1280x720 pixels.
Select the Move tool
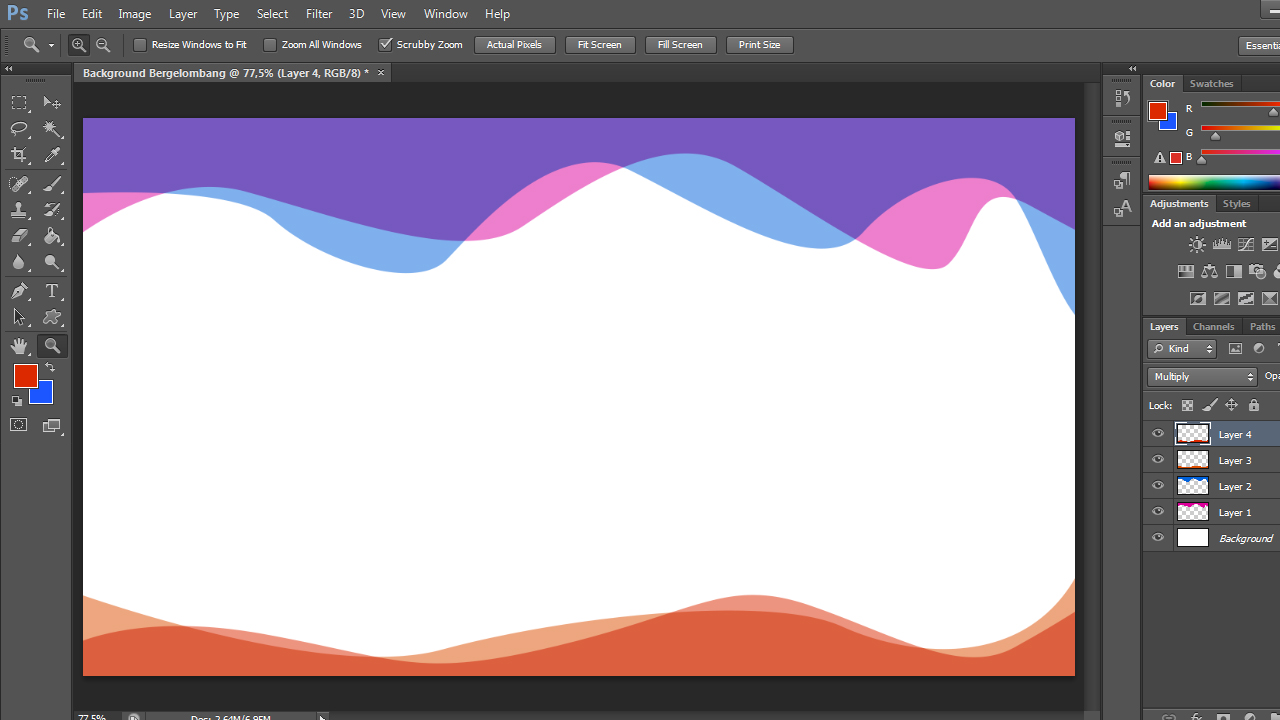click(52, 102)
